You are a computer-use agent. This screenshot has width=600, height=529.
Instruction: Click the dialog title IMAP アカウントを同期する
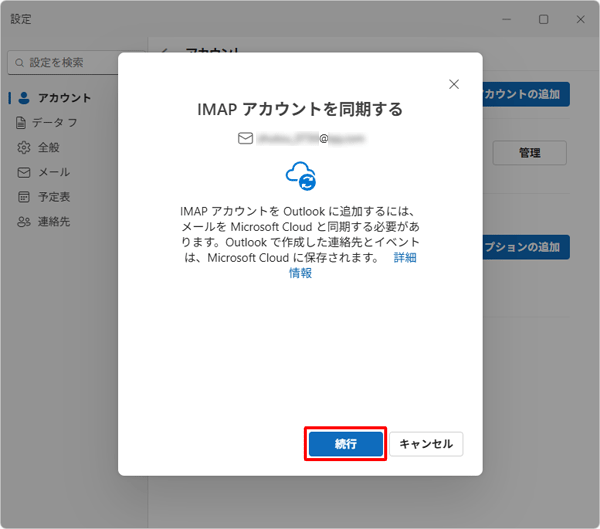tap(300, 109)
